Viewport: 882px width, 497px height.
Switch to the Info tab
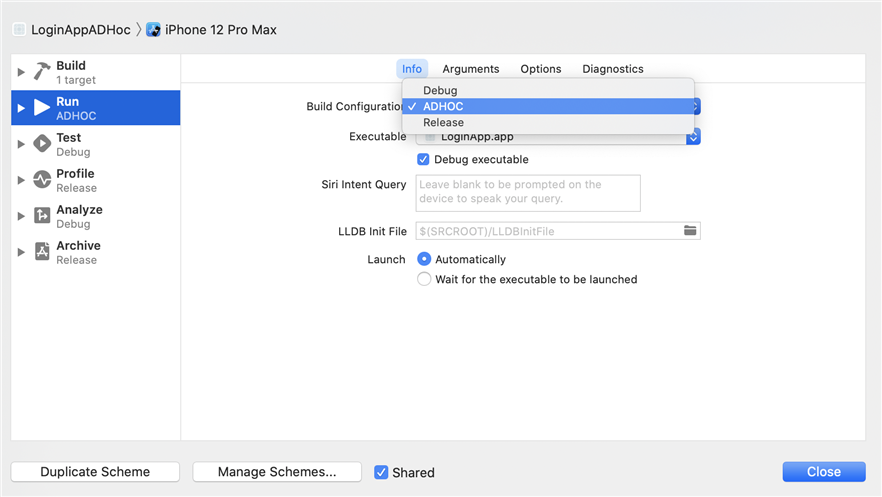pyautogui.click(x=412, y=69)
